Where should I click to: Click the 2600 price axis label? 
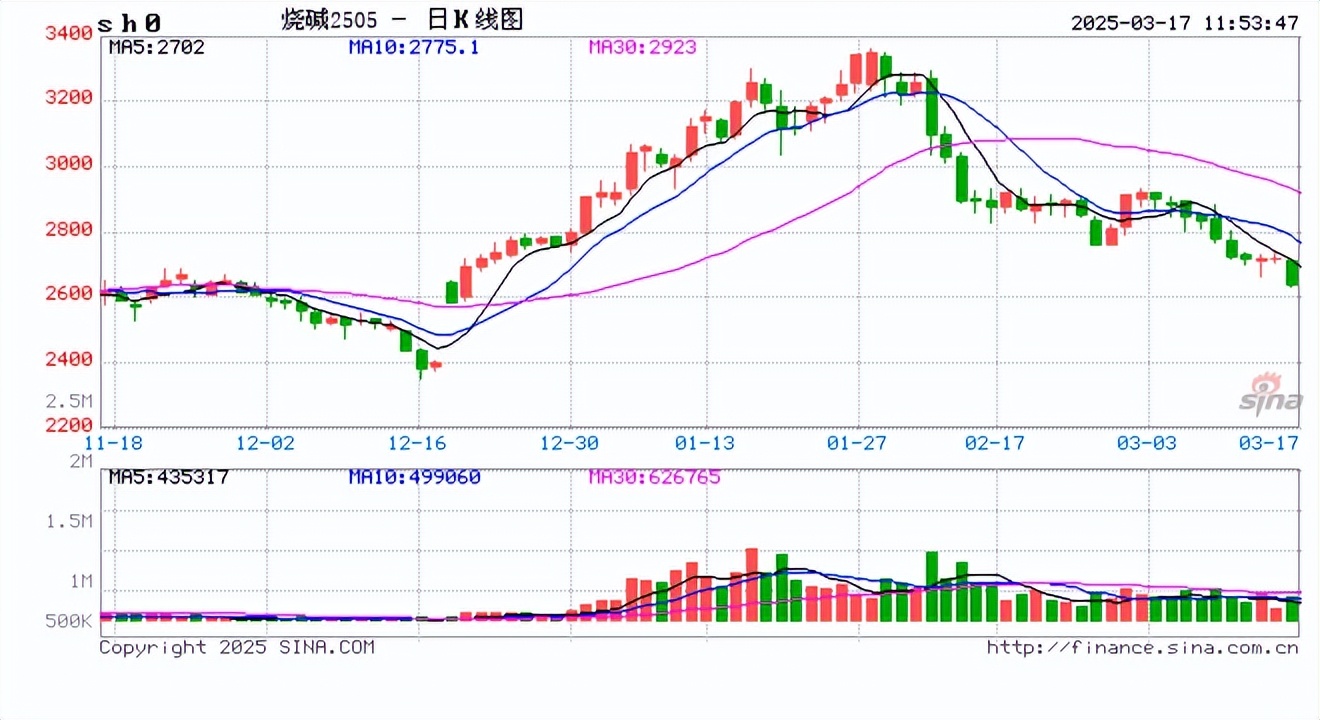tap(68, 294)
